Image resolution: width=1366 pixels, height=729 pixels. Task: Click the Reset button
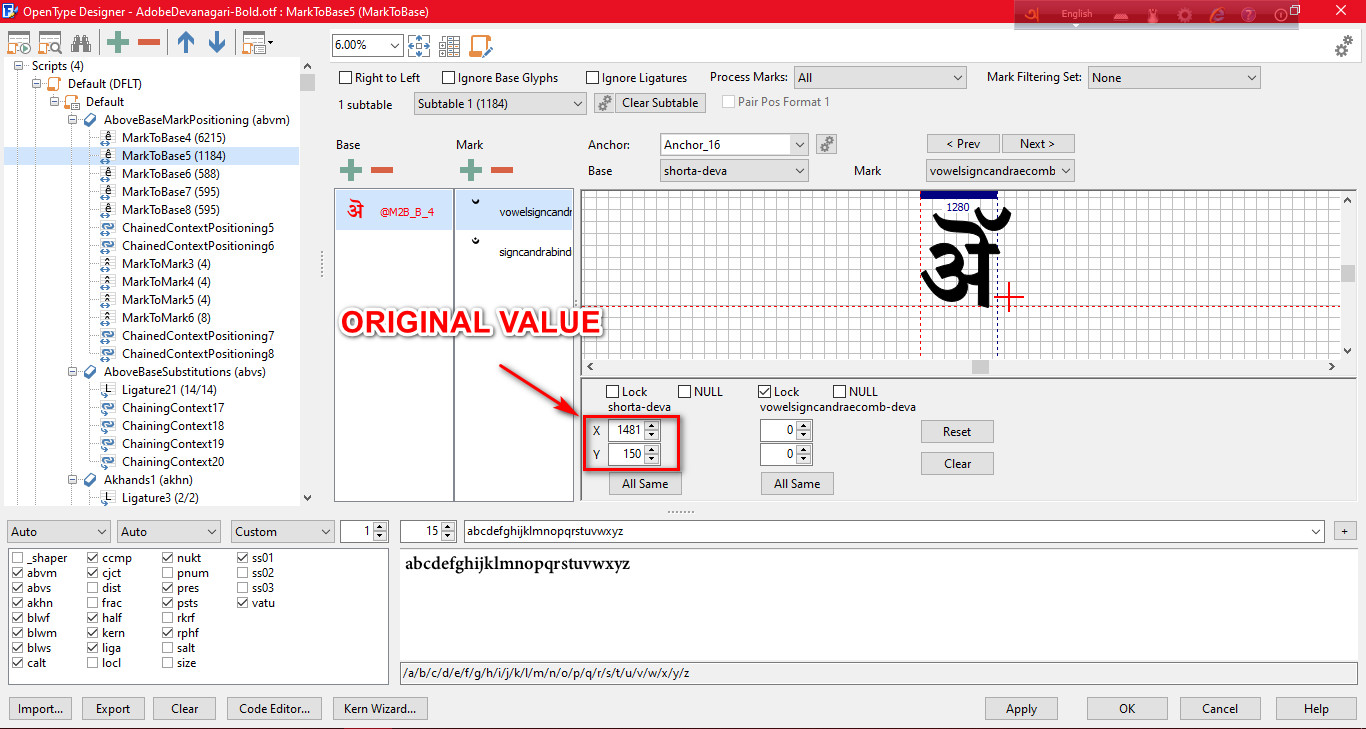(x=957, y=432)
